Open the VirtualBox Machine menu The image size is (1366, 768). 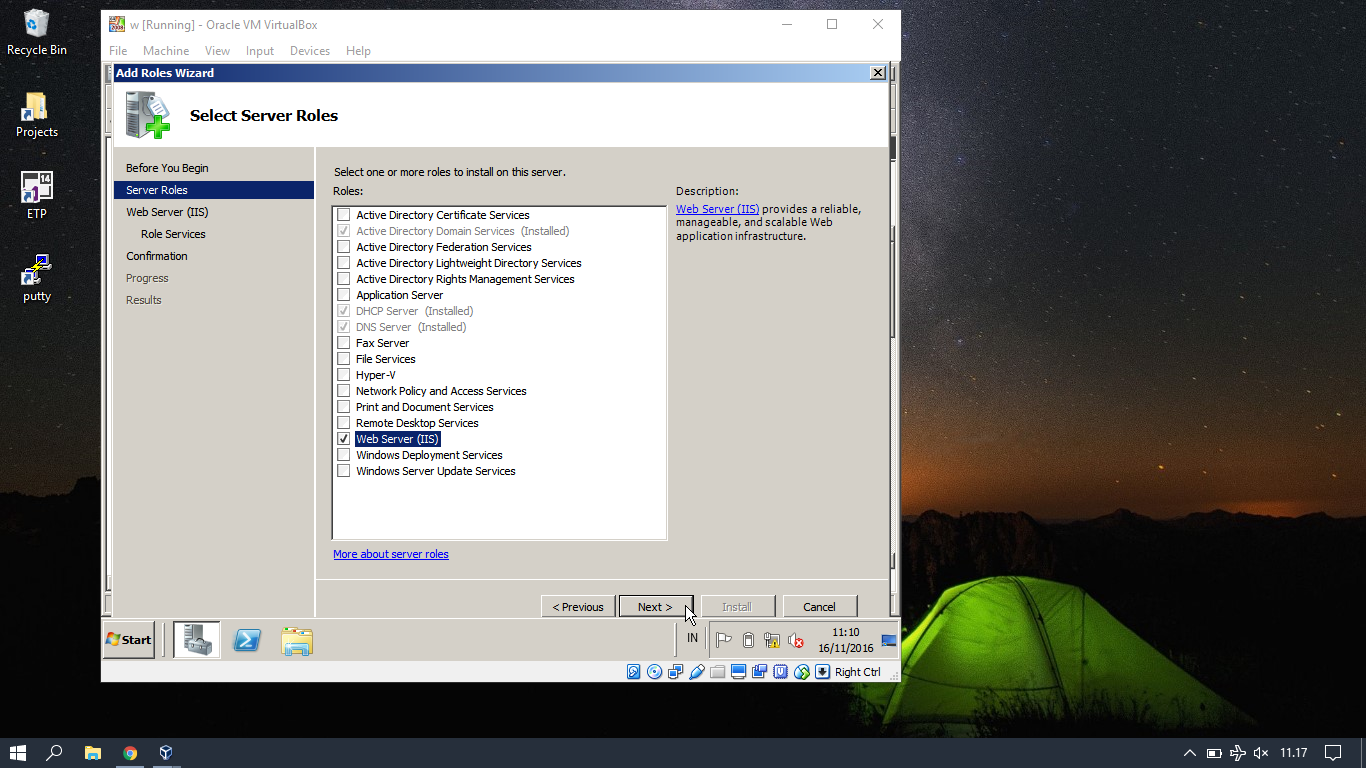(166, 51)
